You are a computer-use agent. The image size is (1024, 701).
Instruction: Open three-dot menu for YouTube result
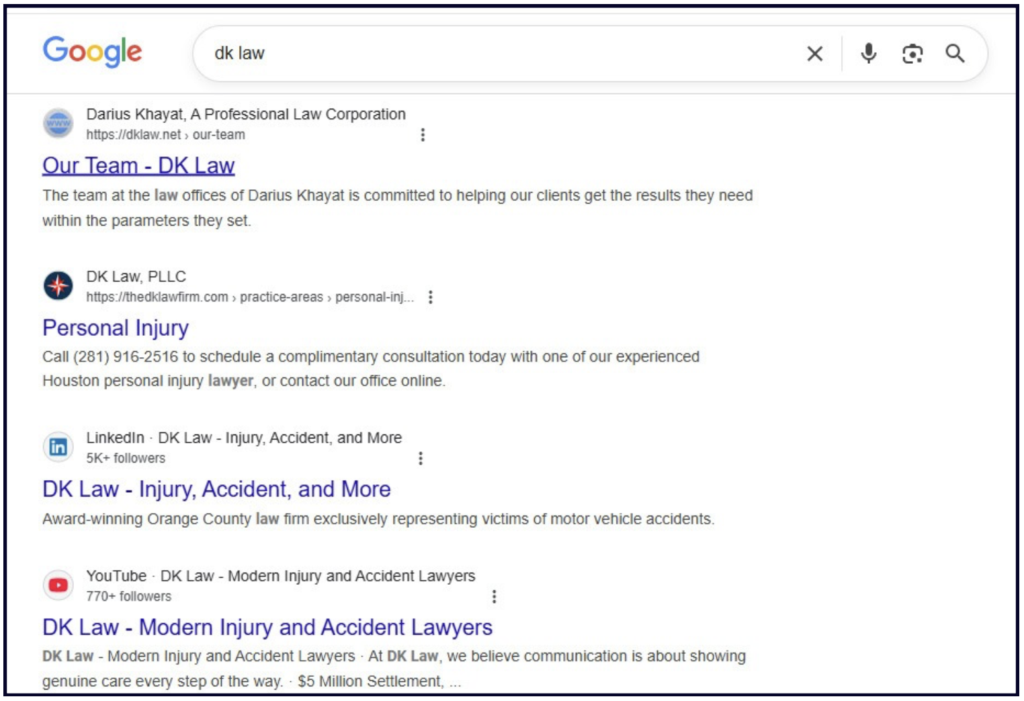(493, 596)
